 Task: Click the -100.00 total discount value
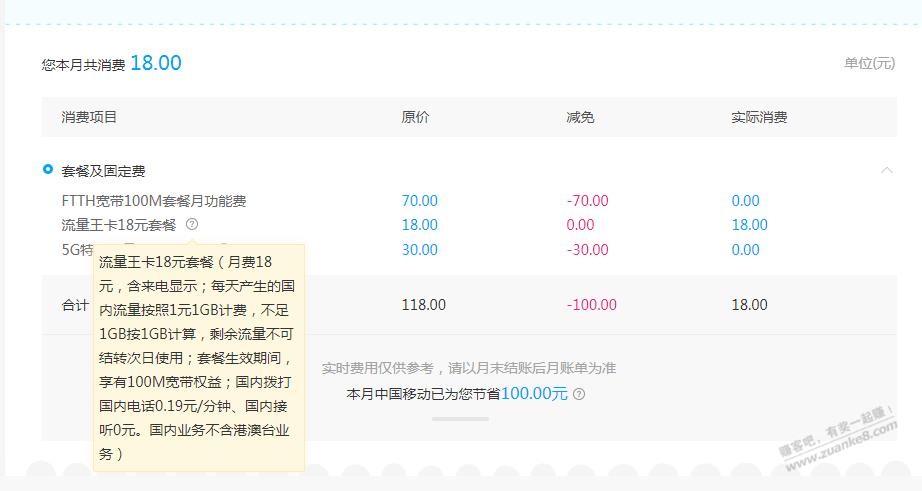[x=591, y=305]
